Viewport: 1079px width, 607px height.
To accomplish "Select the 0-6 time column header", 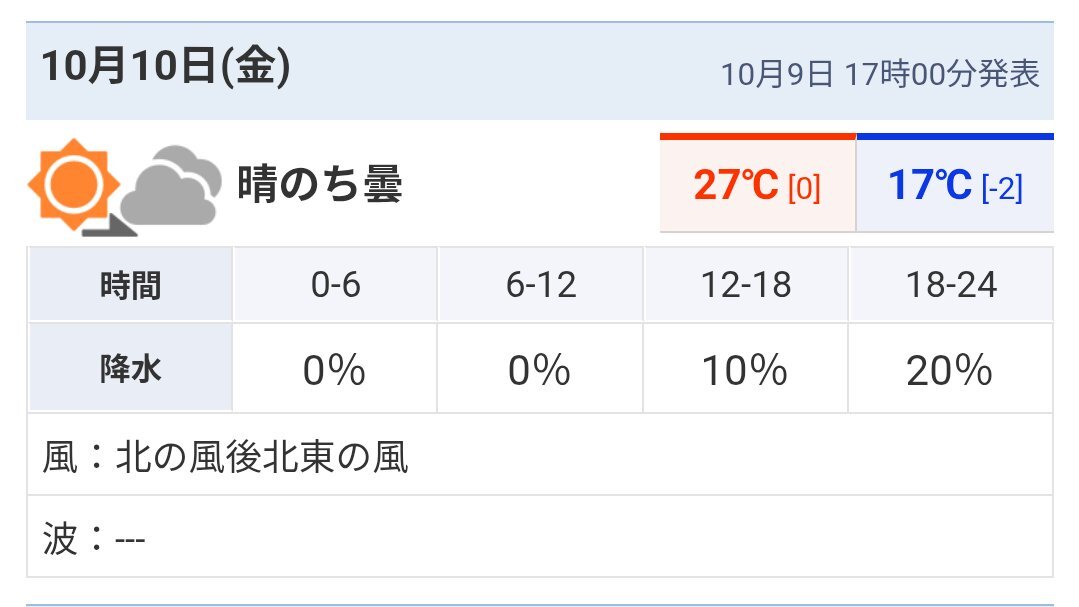I will tap(335, 286).
